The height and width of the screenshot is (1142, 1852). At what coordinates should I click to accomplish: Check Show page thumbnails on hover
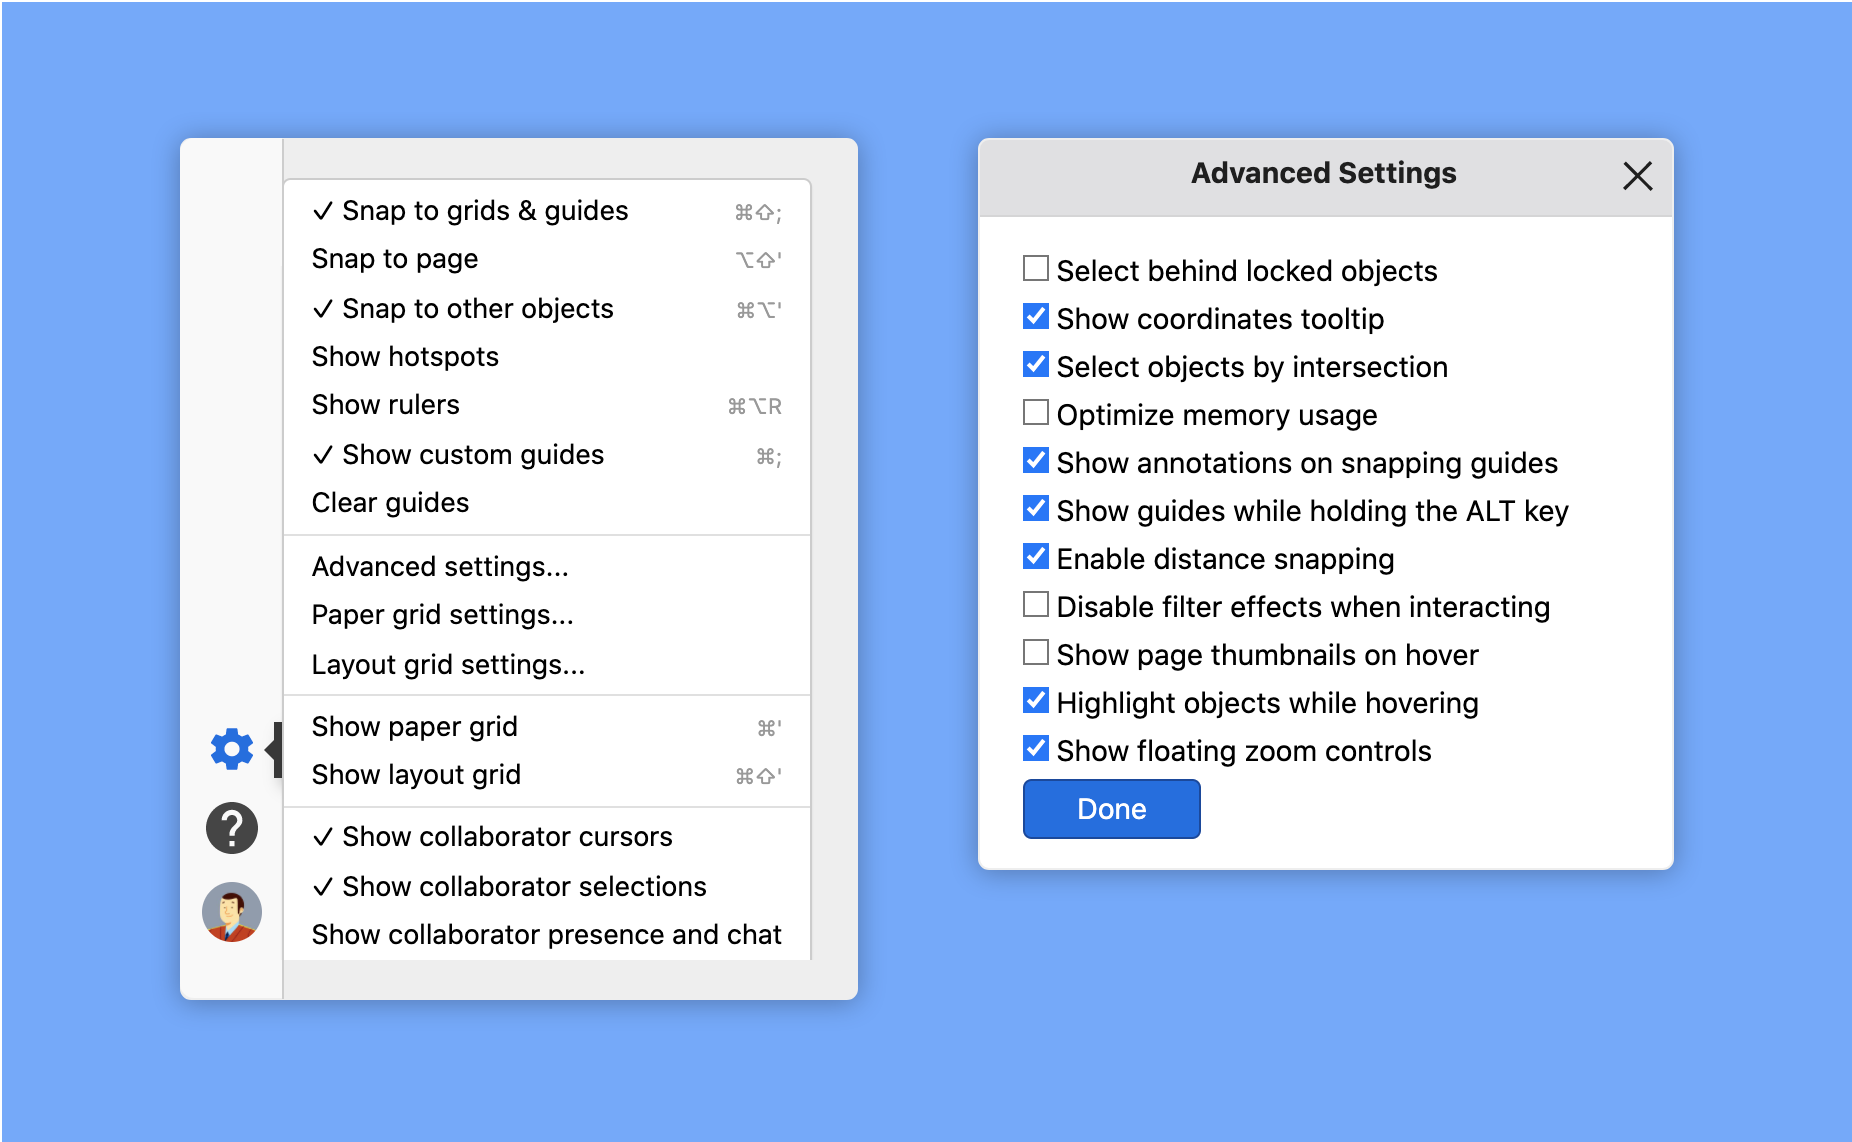pos(1036,652)
